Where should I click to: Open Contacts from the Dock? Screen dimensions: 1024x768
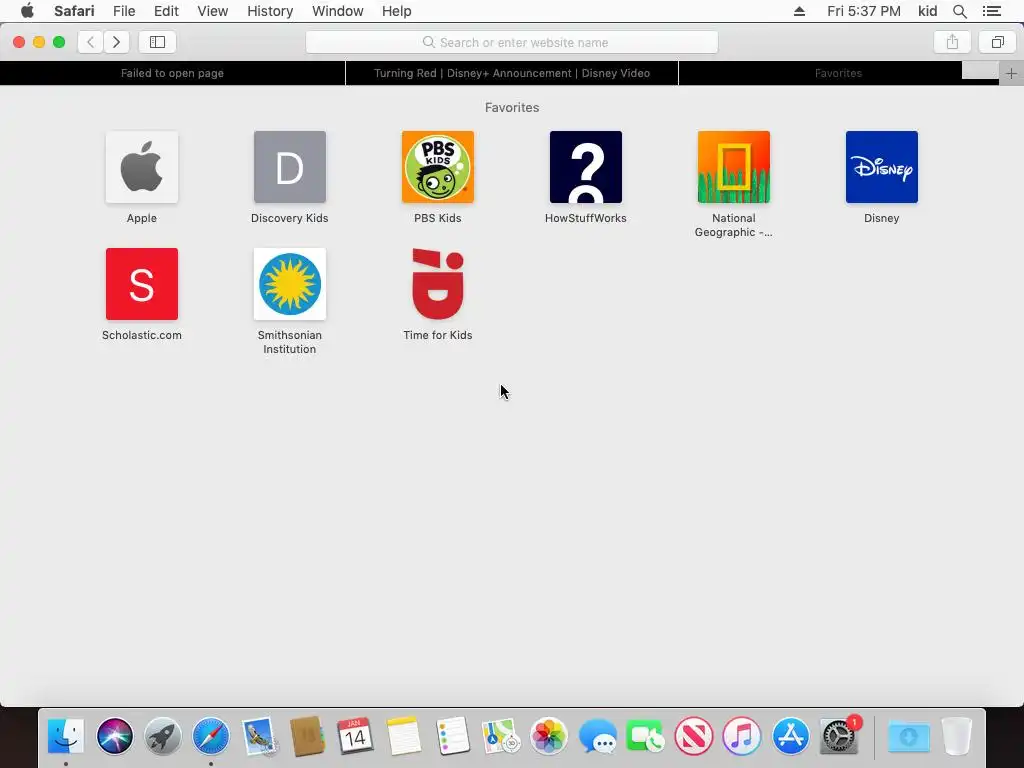pyautogui.click(x=308, y=737)
